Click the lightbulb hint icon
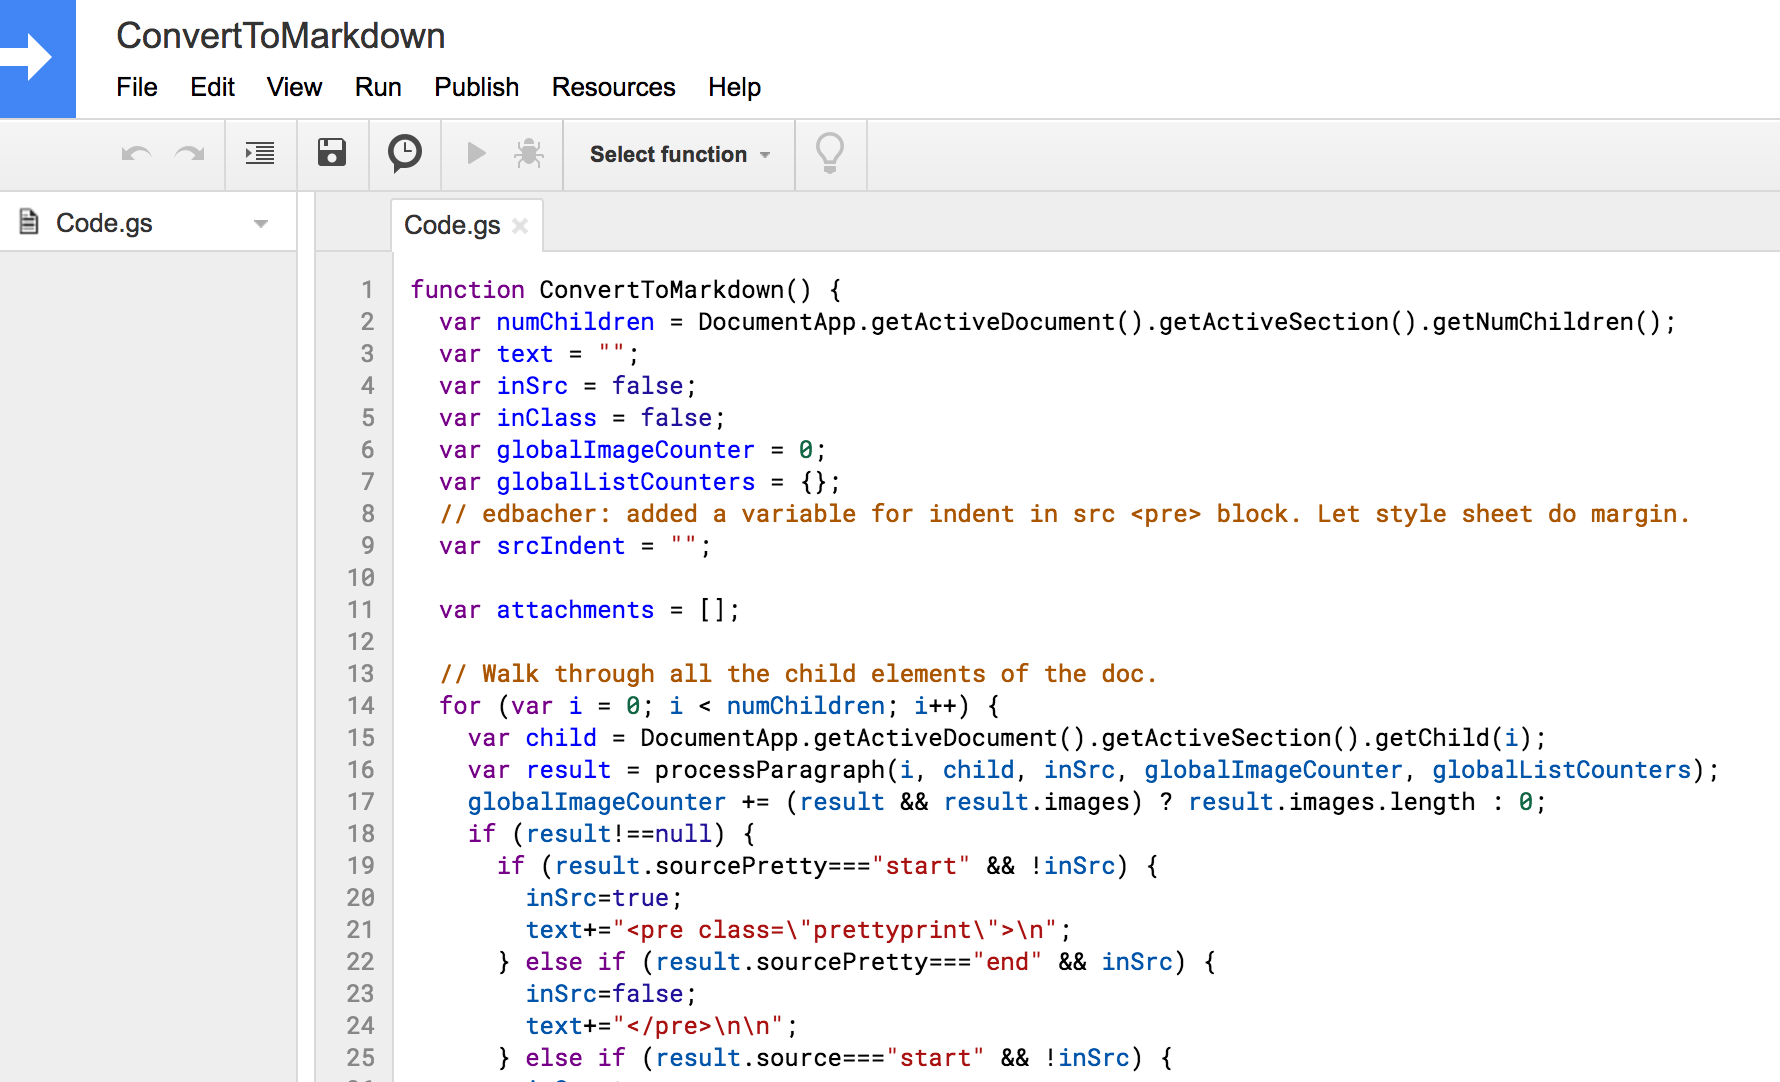Viewport: 1780px width, 1082px height. (x=830, y=153)
